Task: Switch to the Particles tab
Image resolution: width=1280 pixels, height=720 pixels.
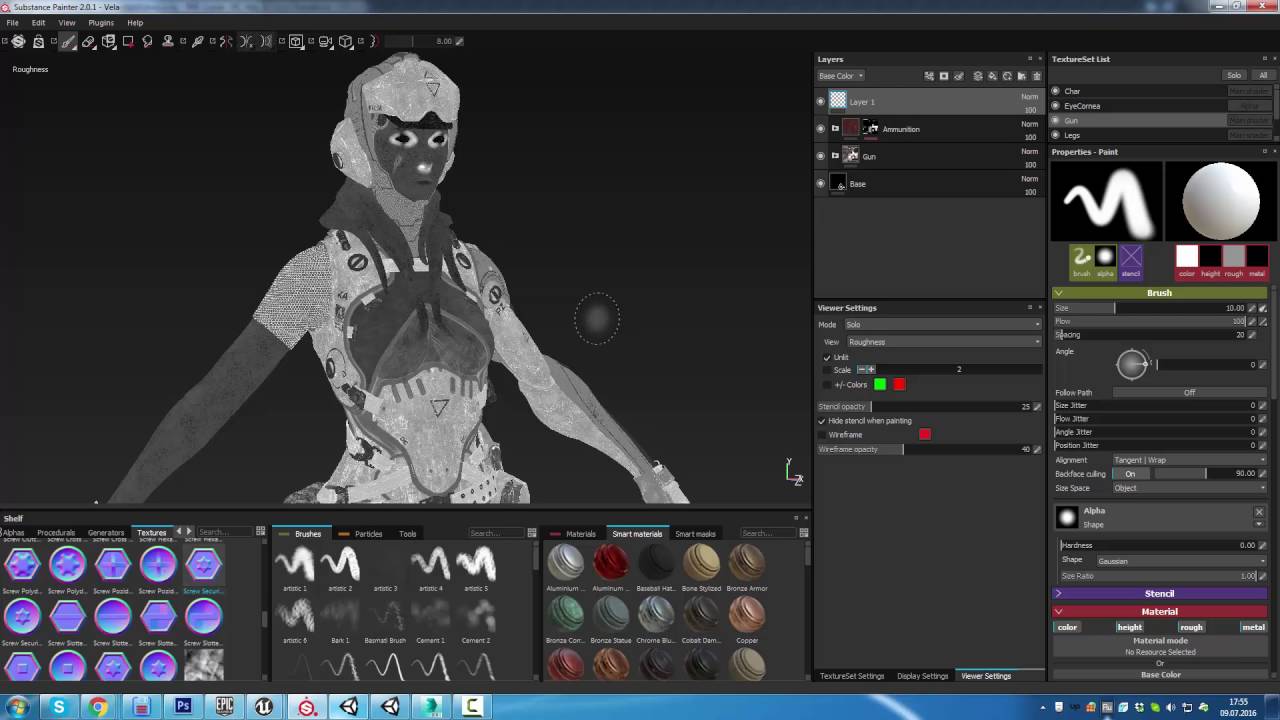Action: click(368, 534)
